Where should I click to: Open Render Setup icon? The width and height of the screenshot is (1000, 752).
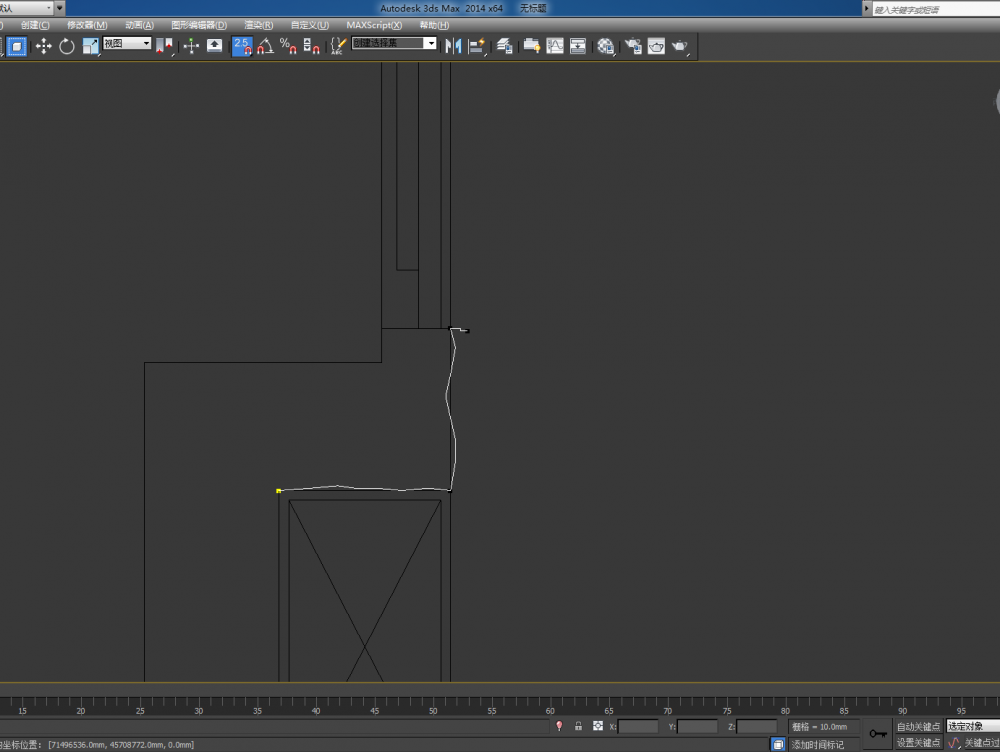(633, 46)
